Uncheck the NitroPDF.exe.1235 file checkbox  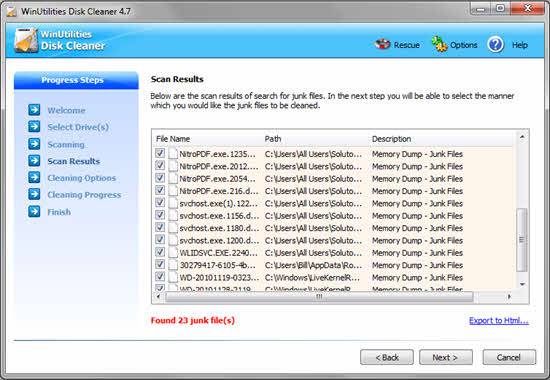[160, 153]
